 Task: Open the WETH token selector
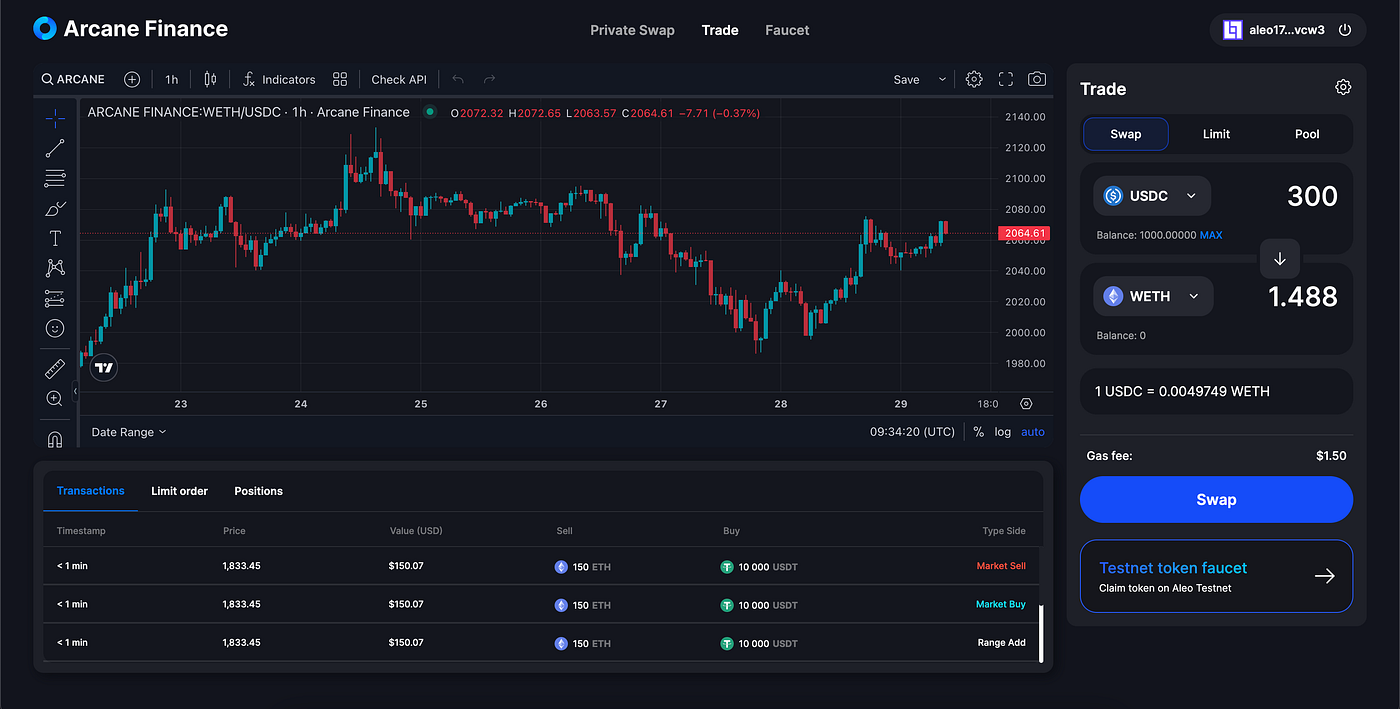[1153, 296]
